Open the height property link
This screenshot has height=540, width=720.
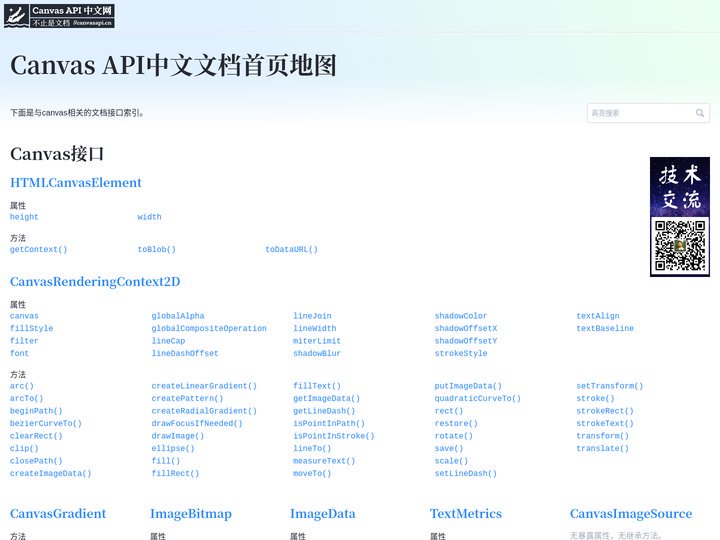click(24, 217)
